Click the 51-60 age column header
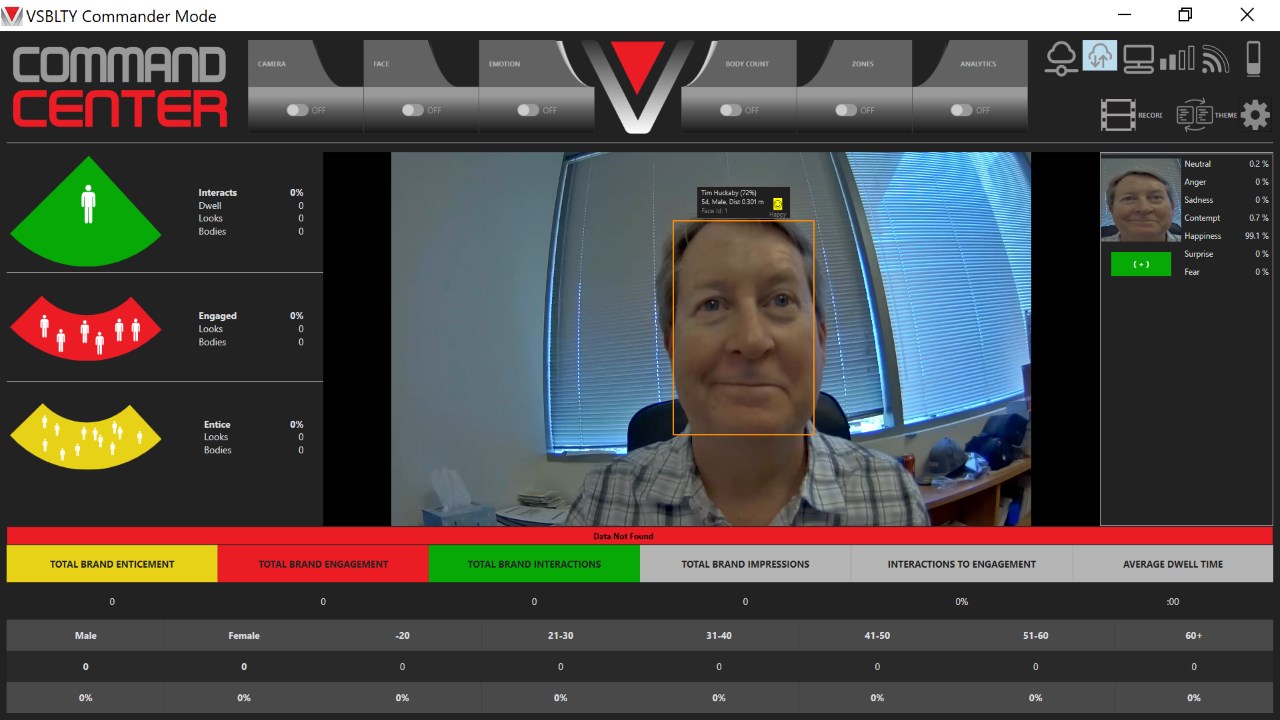Image resolution: width=1280 pixels, height=720 pixels. pos(1036,635)
